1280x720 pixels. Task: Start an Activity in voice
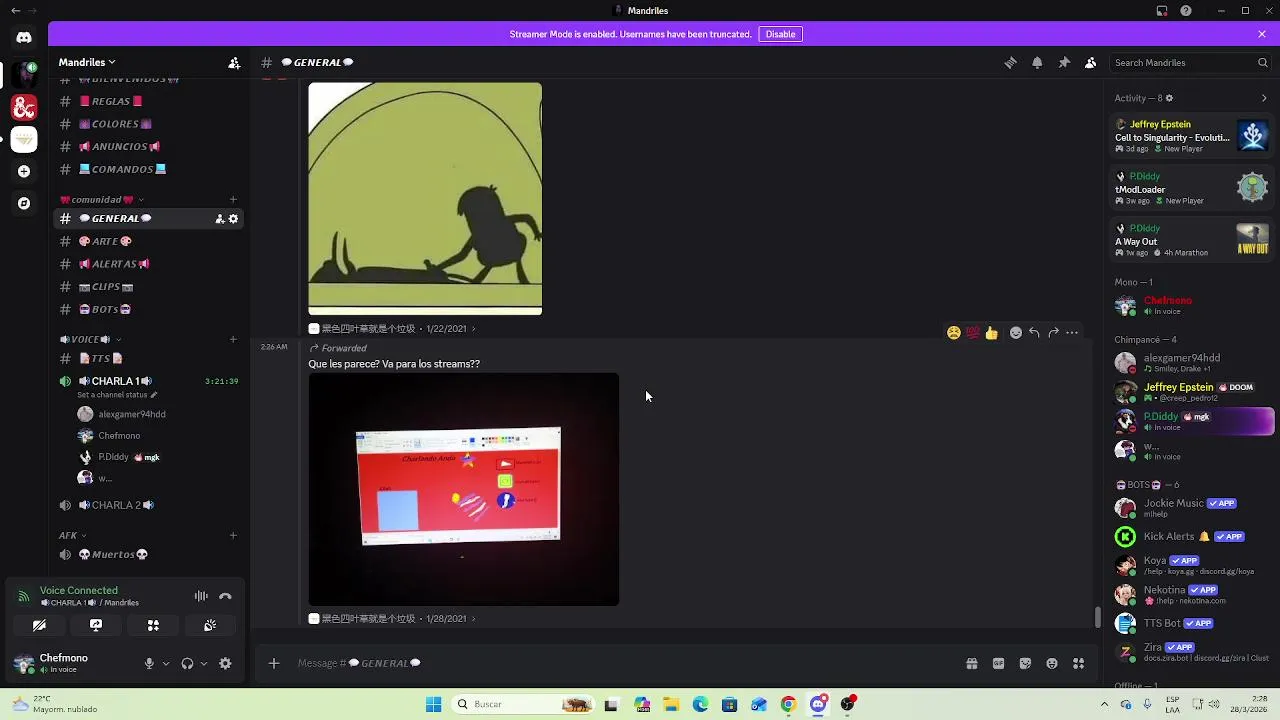[153, 625]
